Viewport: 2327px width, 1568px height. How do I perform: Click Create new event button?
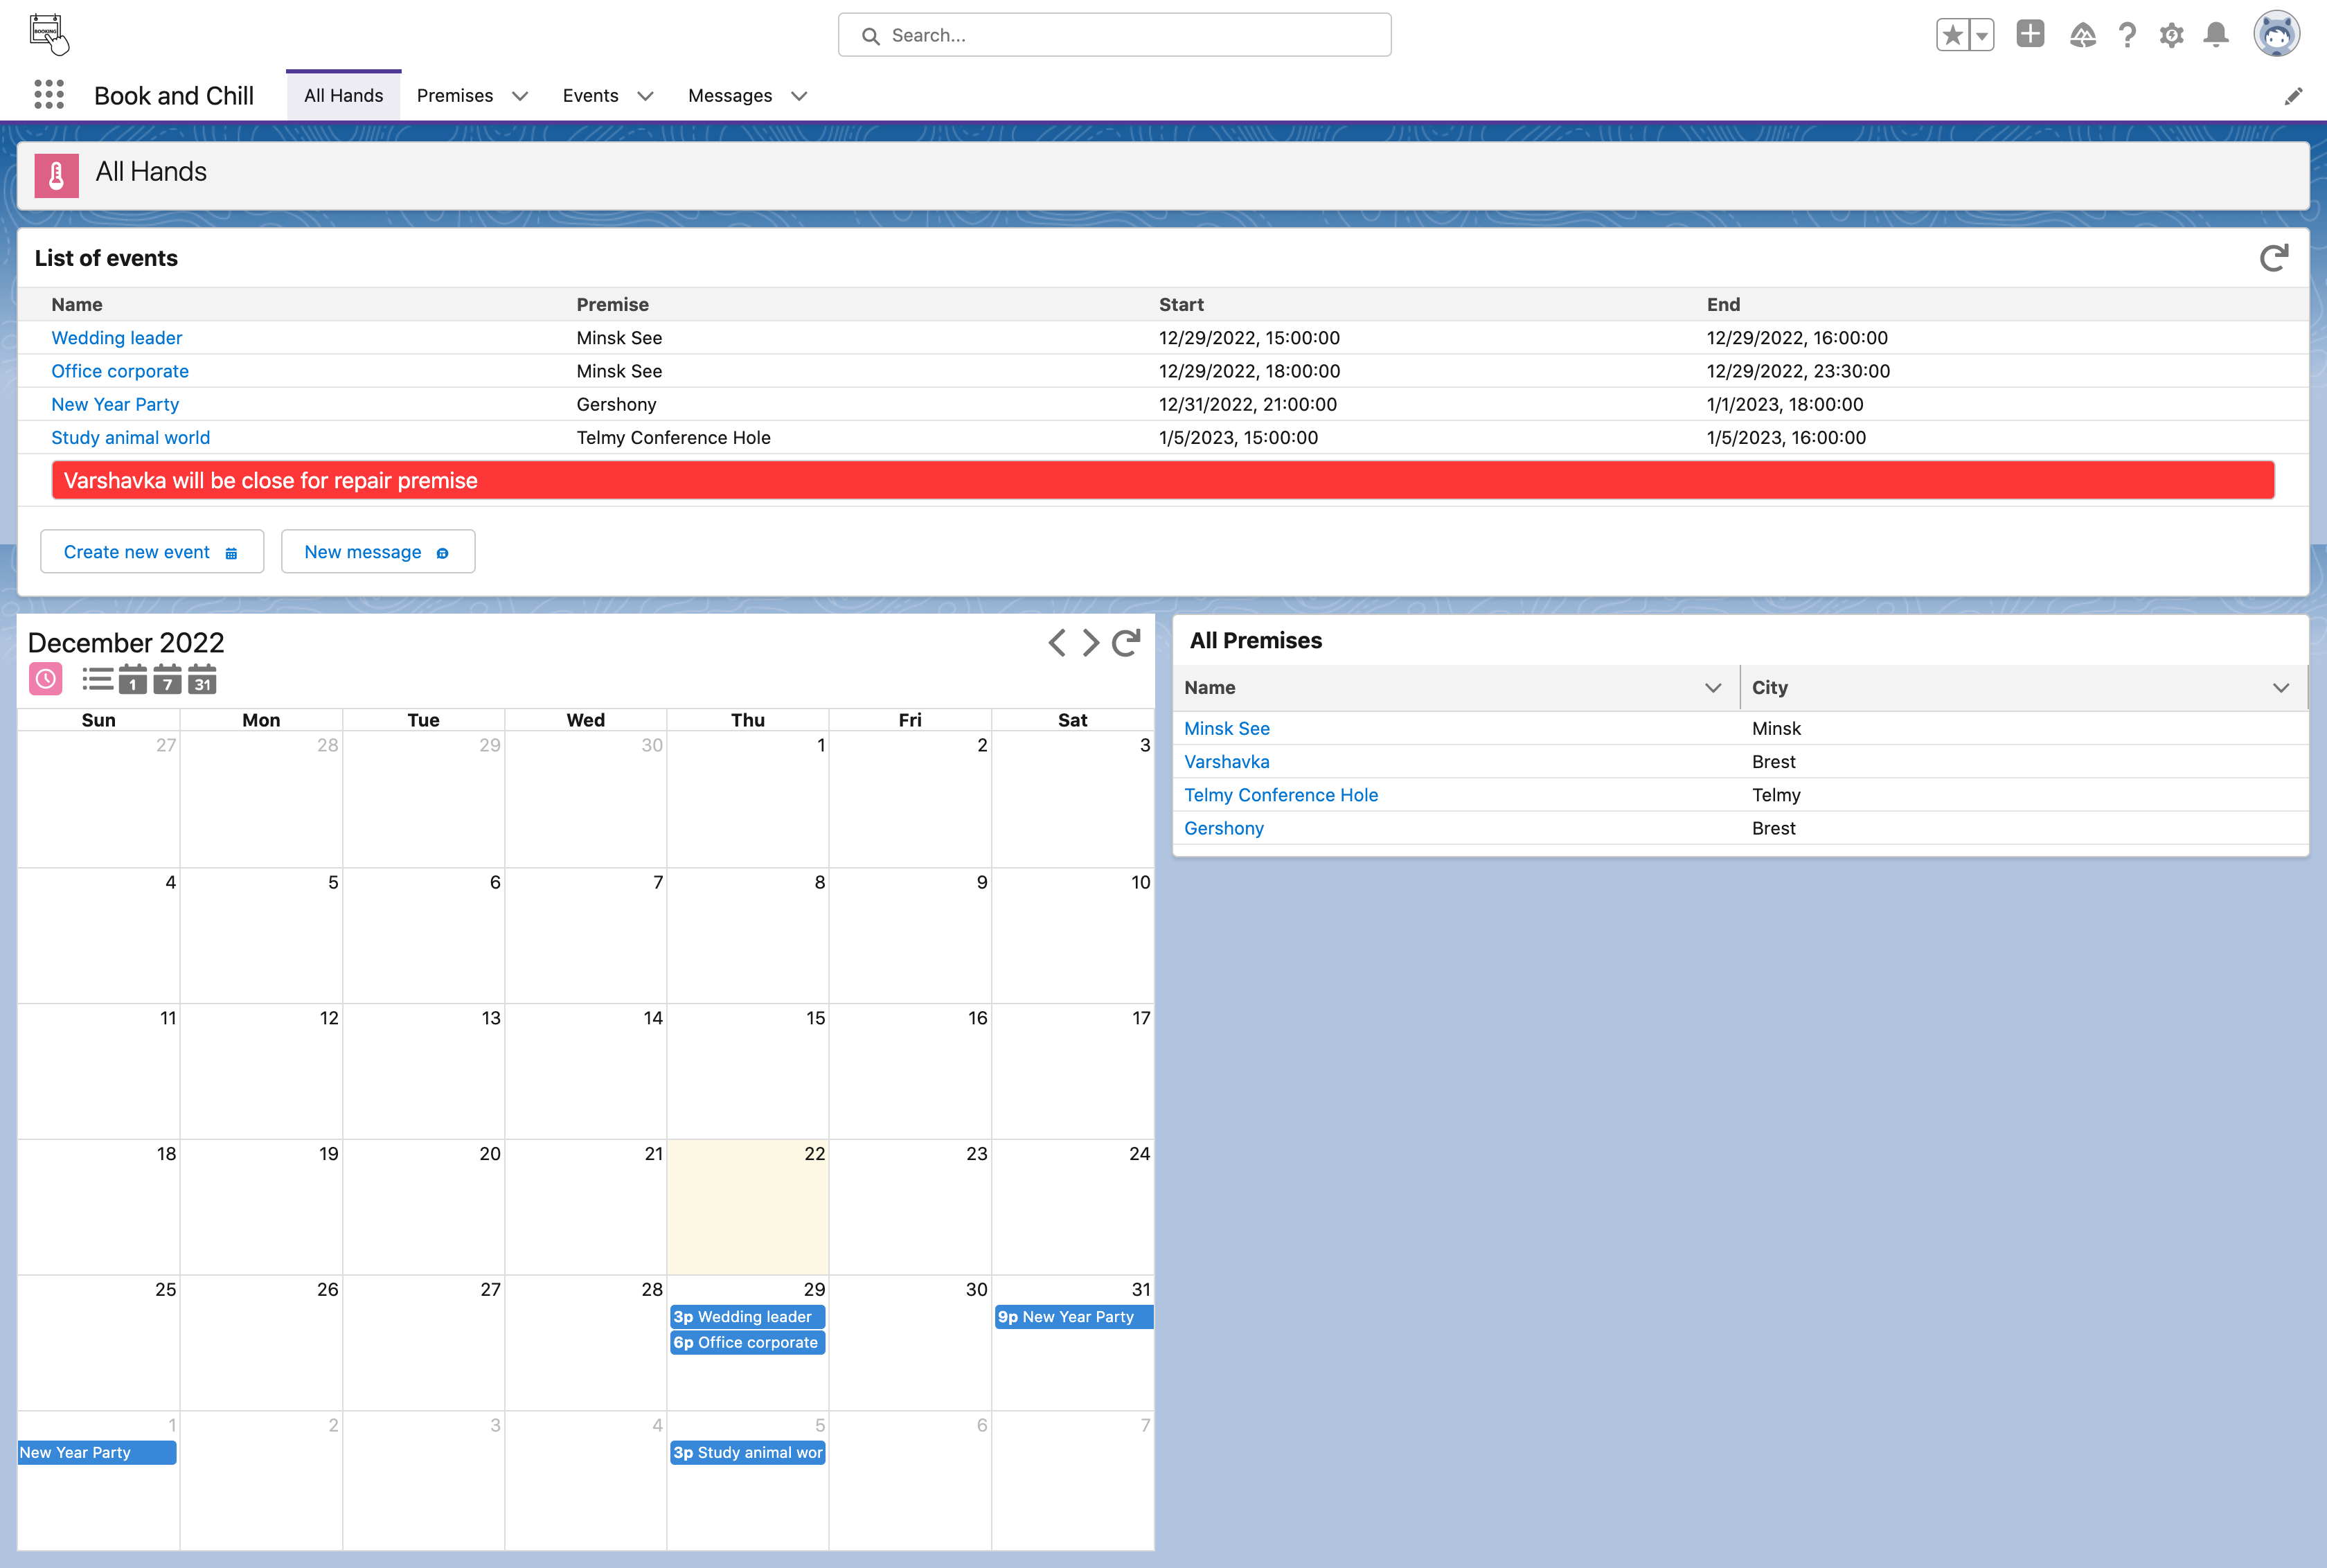[x=151, y=552]
